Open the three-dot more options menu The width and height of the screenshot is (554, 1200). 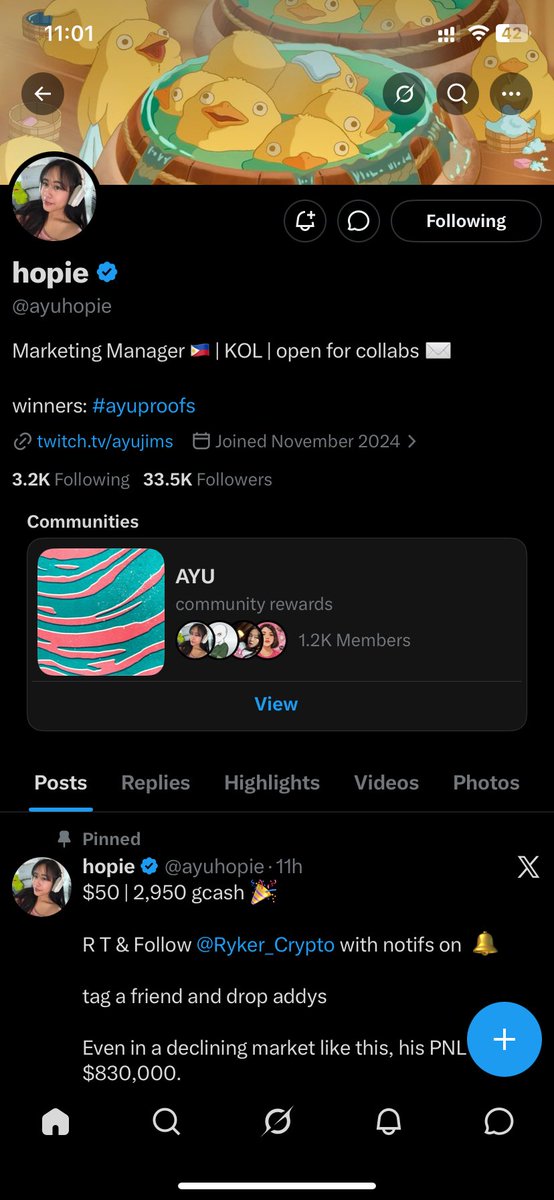[x=511, y=94]
